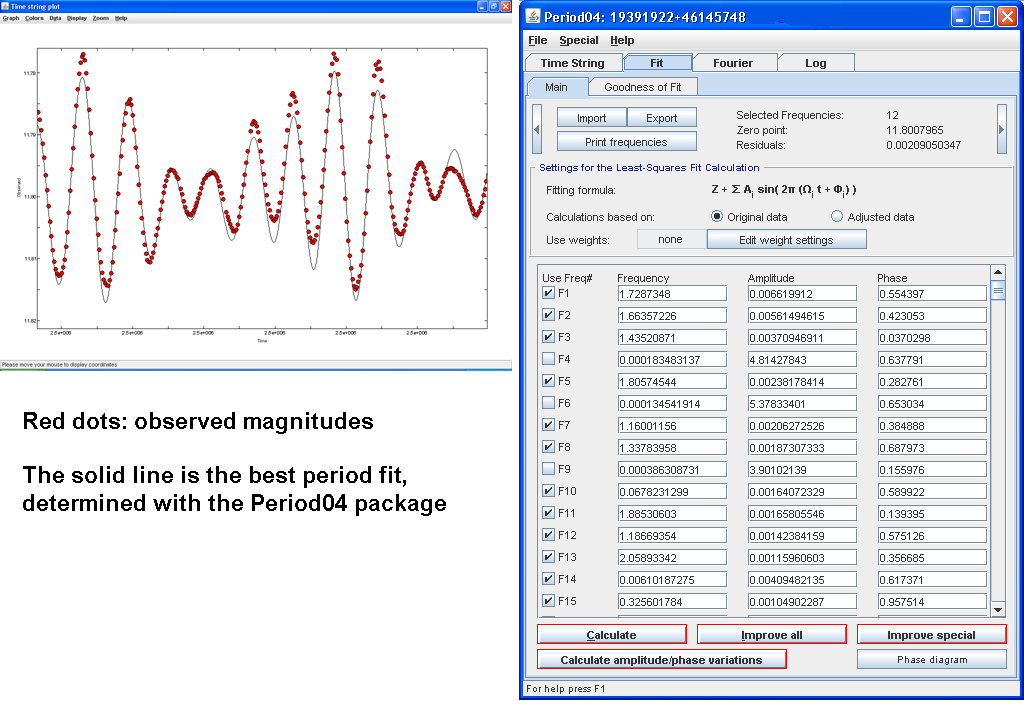Open Help menu in Period04

coord(622,40)
